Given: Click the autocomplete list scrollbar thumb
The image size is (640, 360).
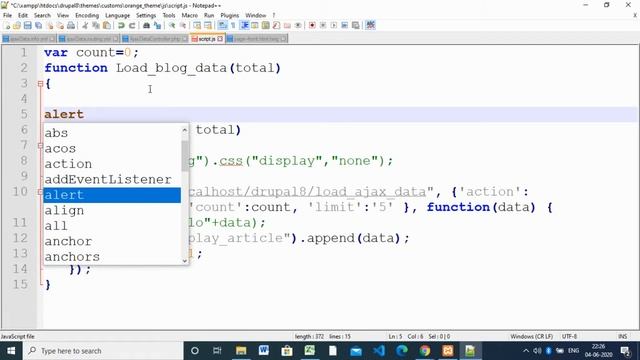Looking at the screenshot, I should click(x=185, y=156).
